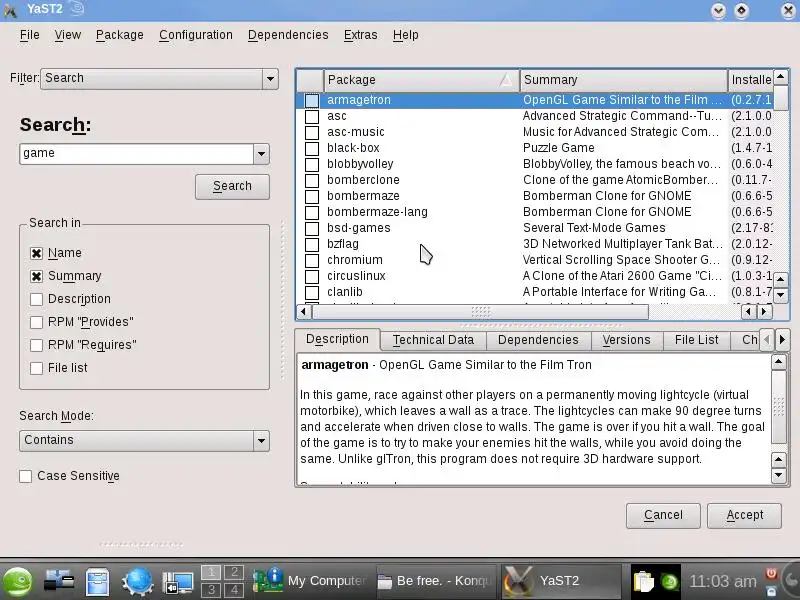Click the Search button

tap(232, 187)
